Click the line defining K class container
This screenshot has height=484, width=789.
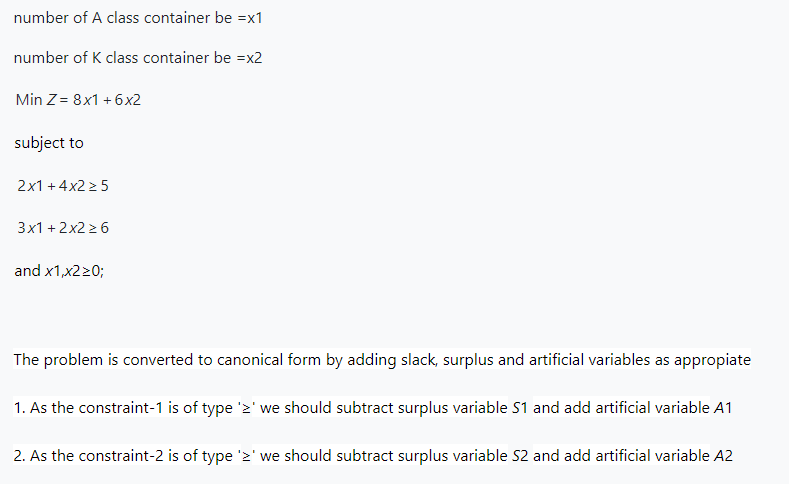138,58
